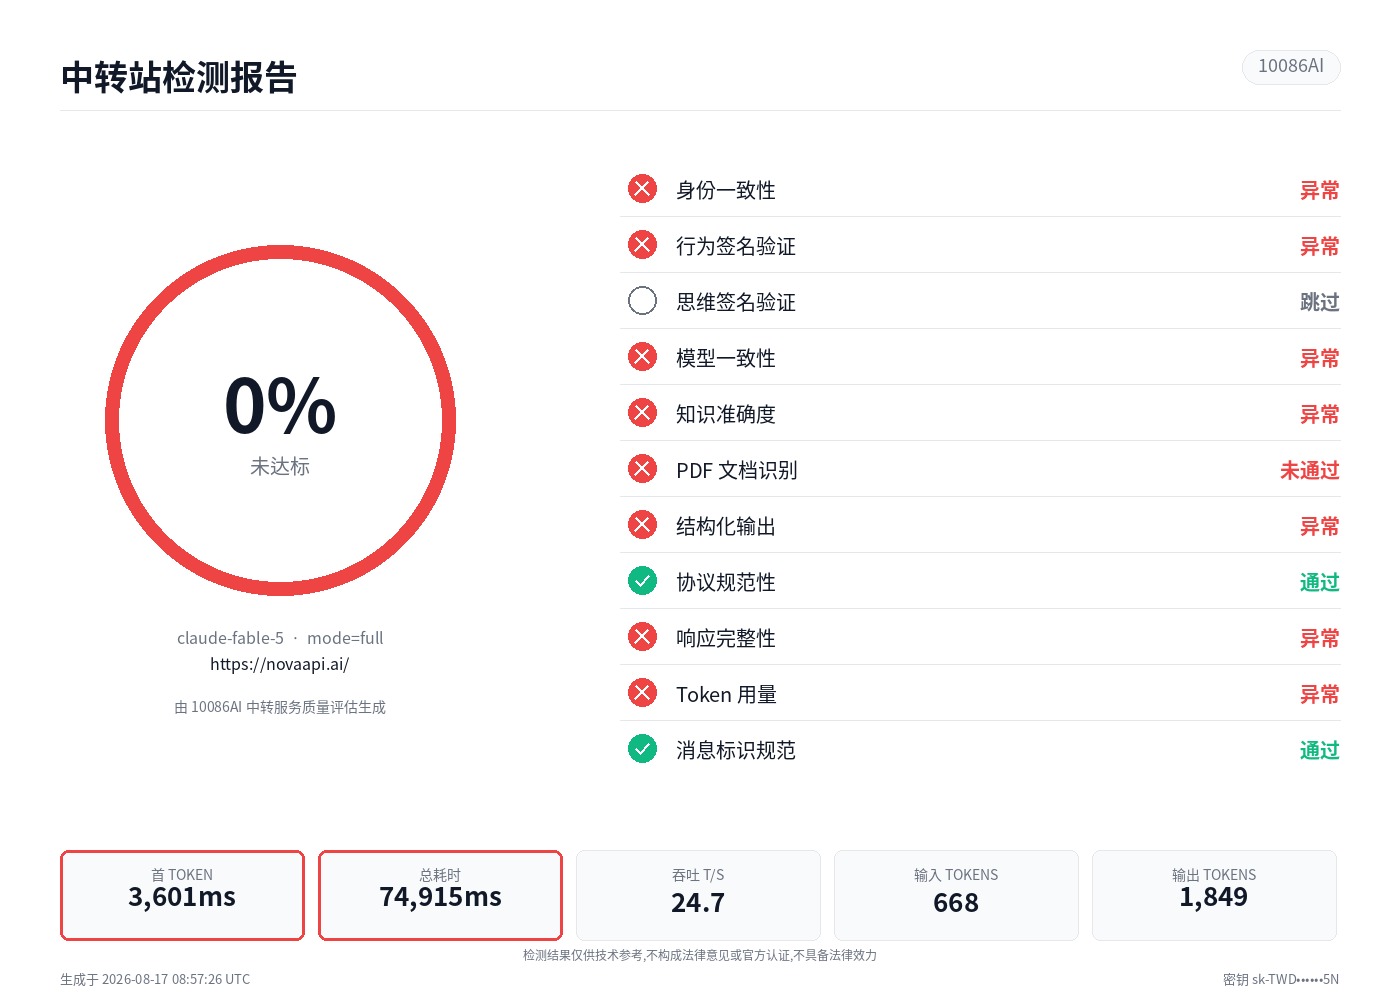Click the 跳过 status label
This screenshot has height=1000, width=1400.
1320,302
